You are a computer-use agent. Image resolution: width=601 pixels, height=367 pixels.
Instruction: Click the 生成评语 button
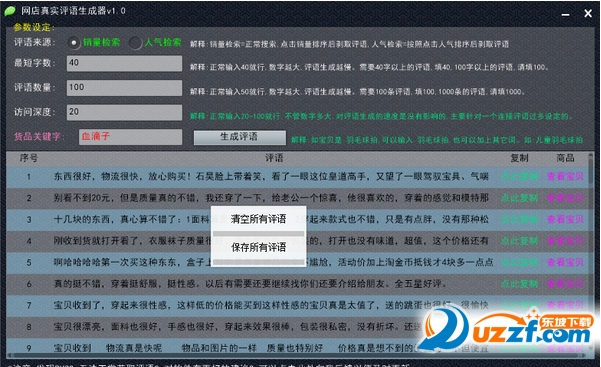pyautogui.click(x=240, y=137)
